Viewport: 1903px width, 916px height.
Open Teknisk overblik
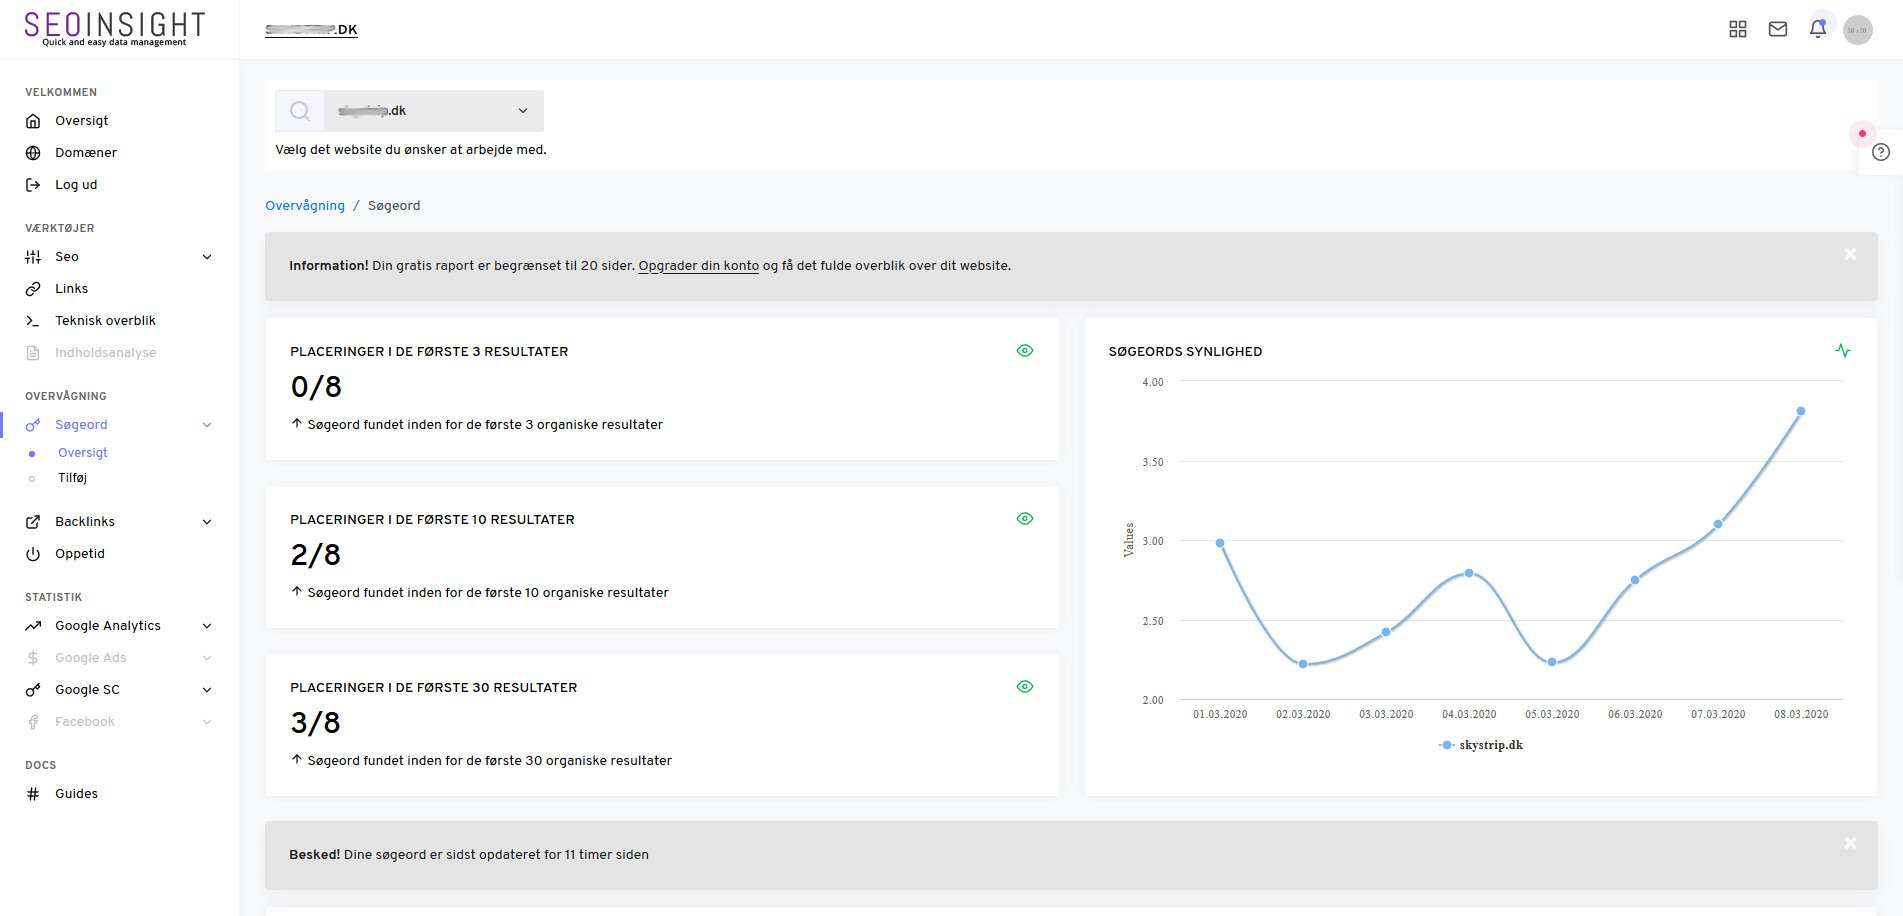106,320
